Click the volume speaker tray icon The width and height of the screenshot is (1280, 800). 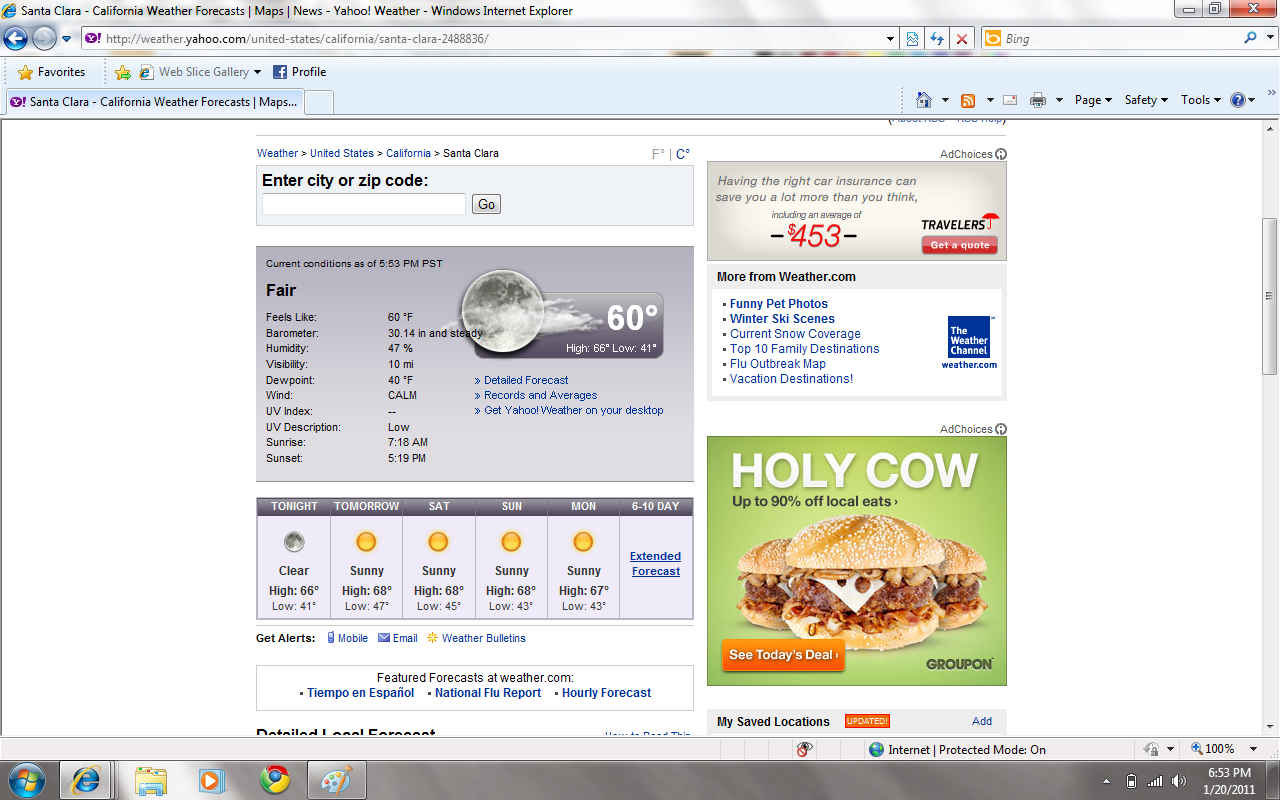(1179, 781)
